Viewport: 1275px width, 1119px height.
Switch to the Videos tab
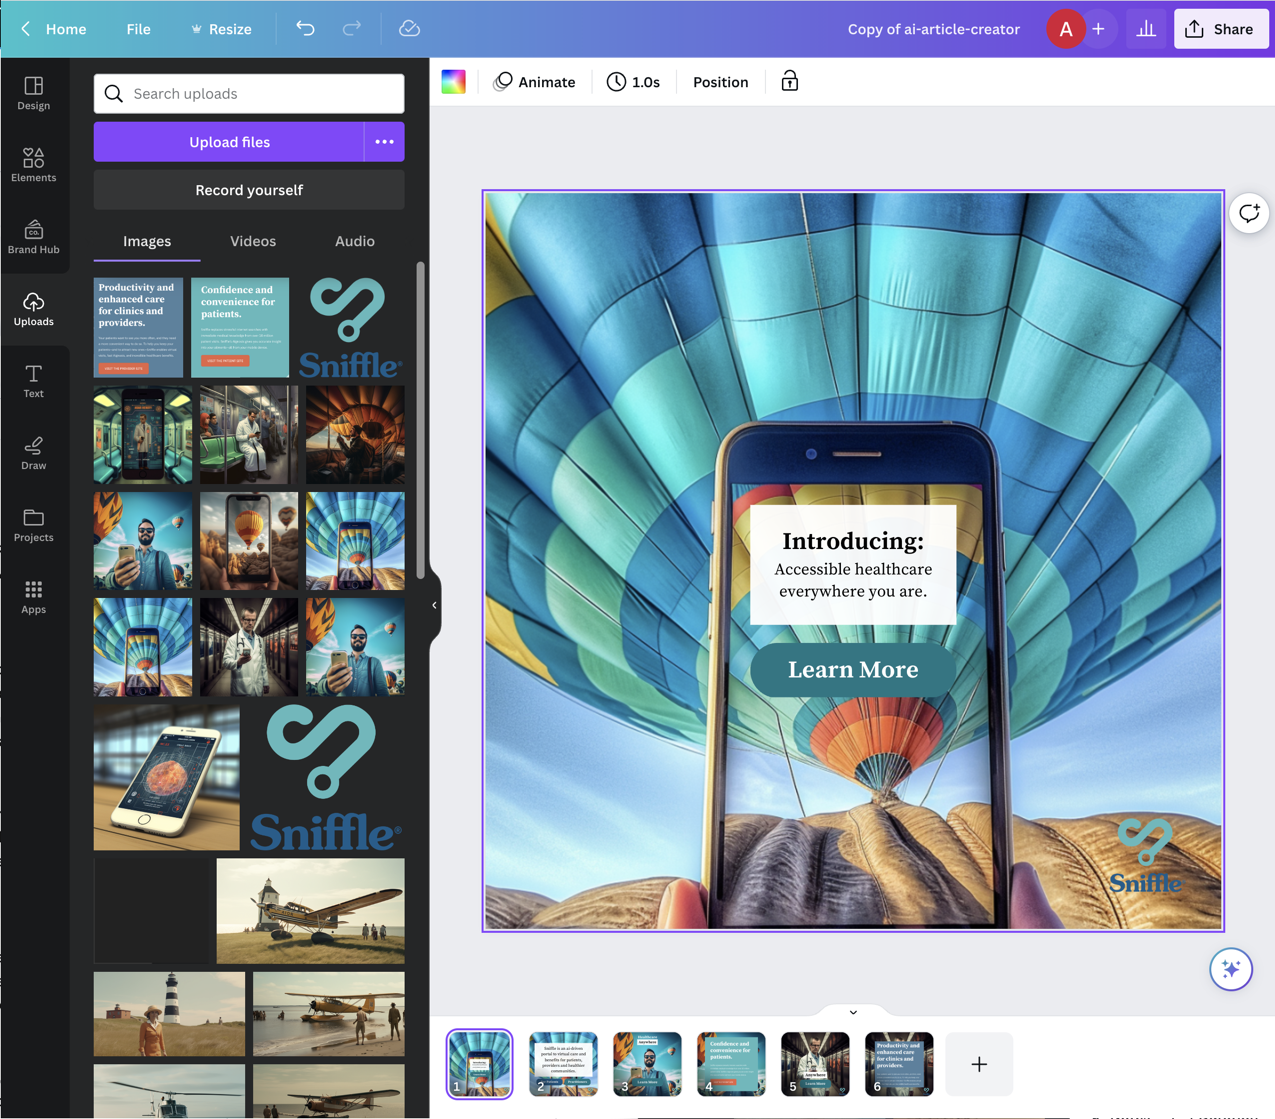253,241
